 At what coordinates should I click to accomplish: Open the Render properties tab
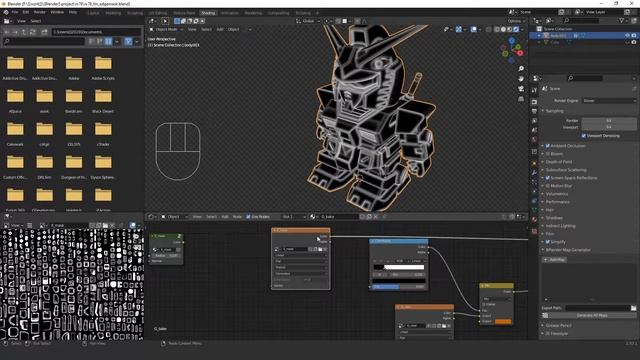[x=534, y=102]
